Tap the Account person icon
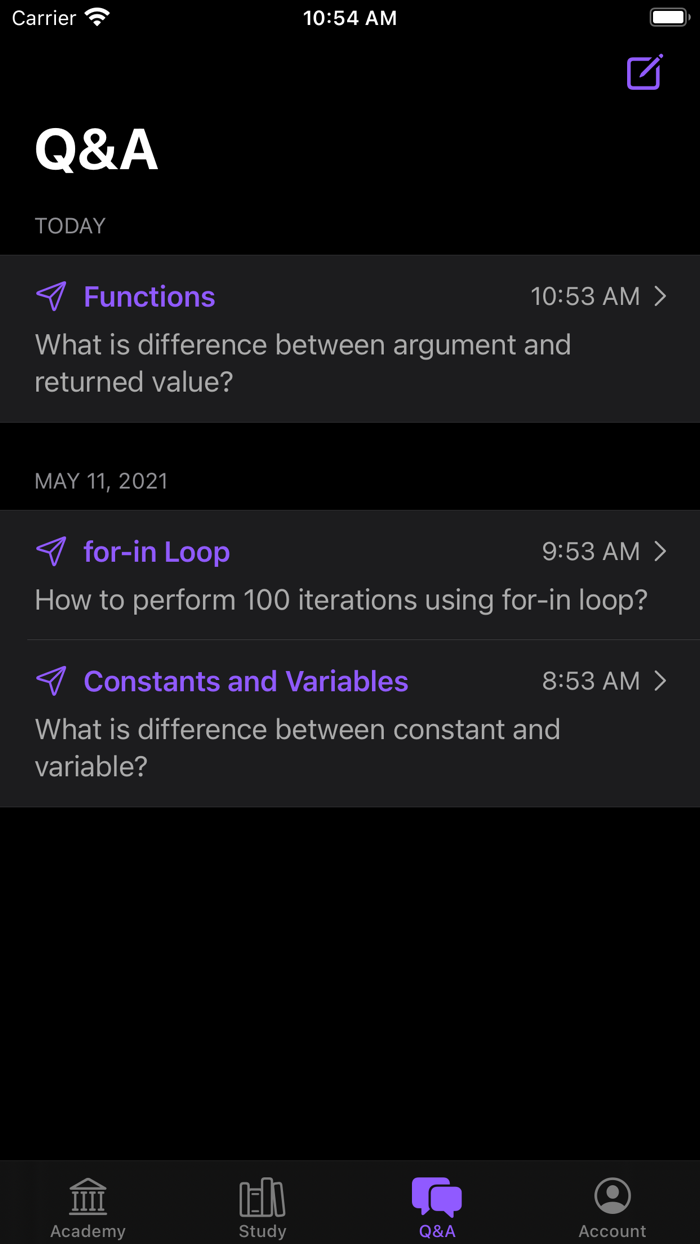The height and width of the screenshot is (1244, 700). click(x=612, y=1196)
